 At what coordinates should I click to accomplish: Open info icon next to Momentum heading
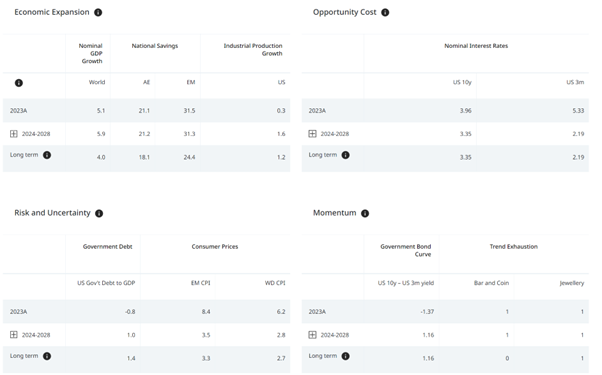pyautogui.click(x=365, y=213)
